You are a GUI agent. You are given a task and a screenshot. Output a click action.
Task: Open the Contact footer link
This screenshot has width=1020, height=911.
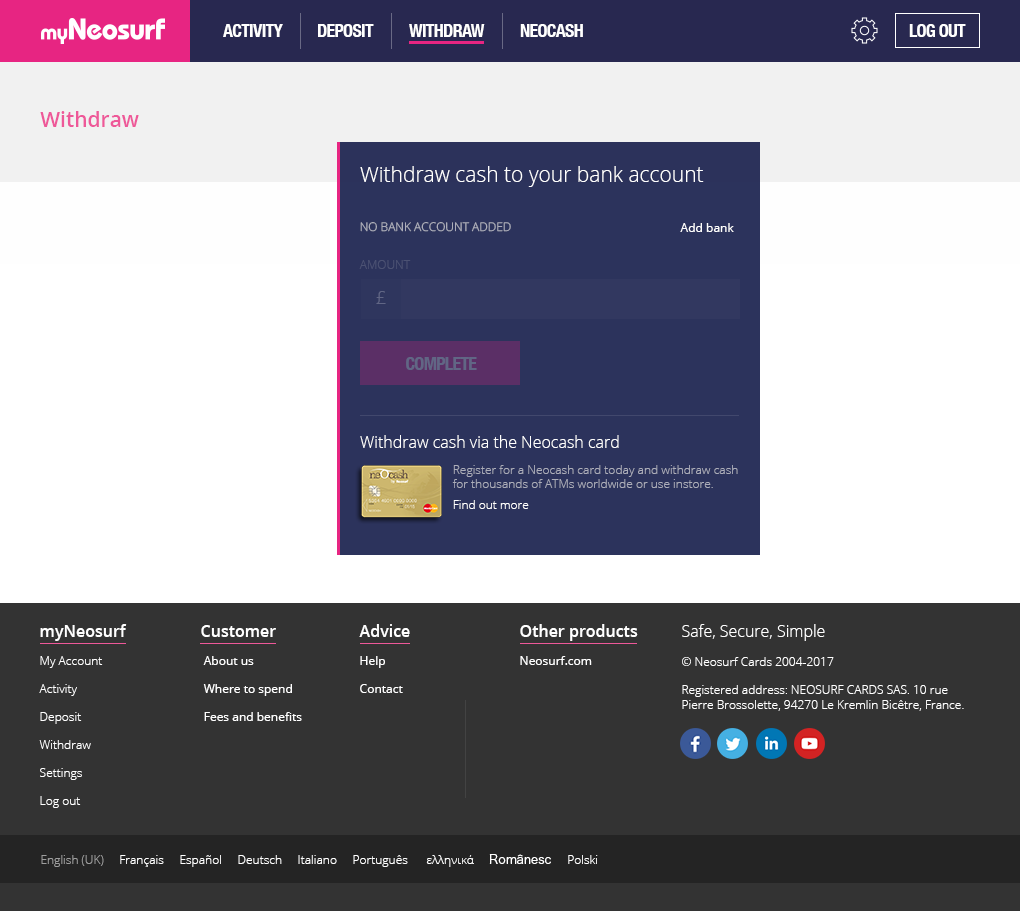pos(381,688)
